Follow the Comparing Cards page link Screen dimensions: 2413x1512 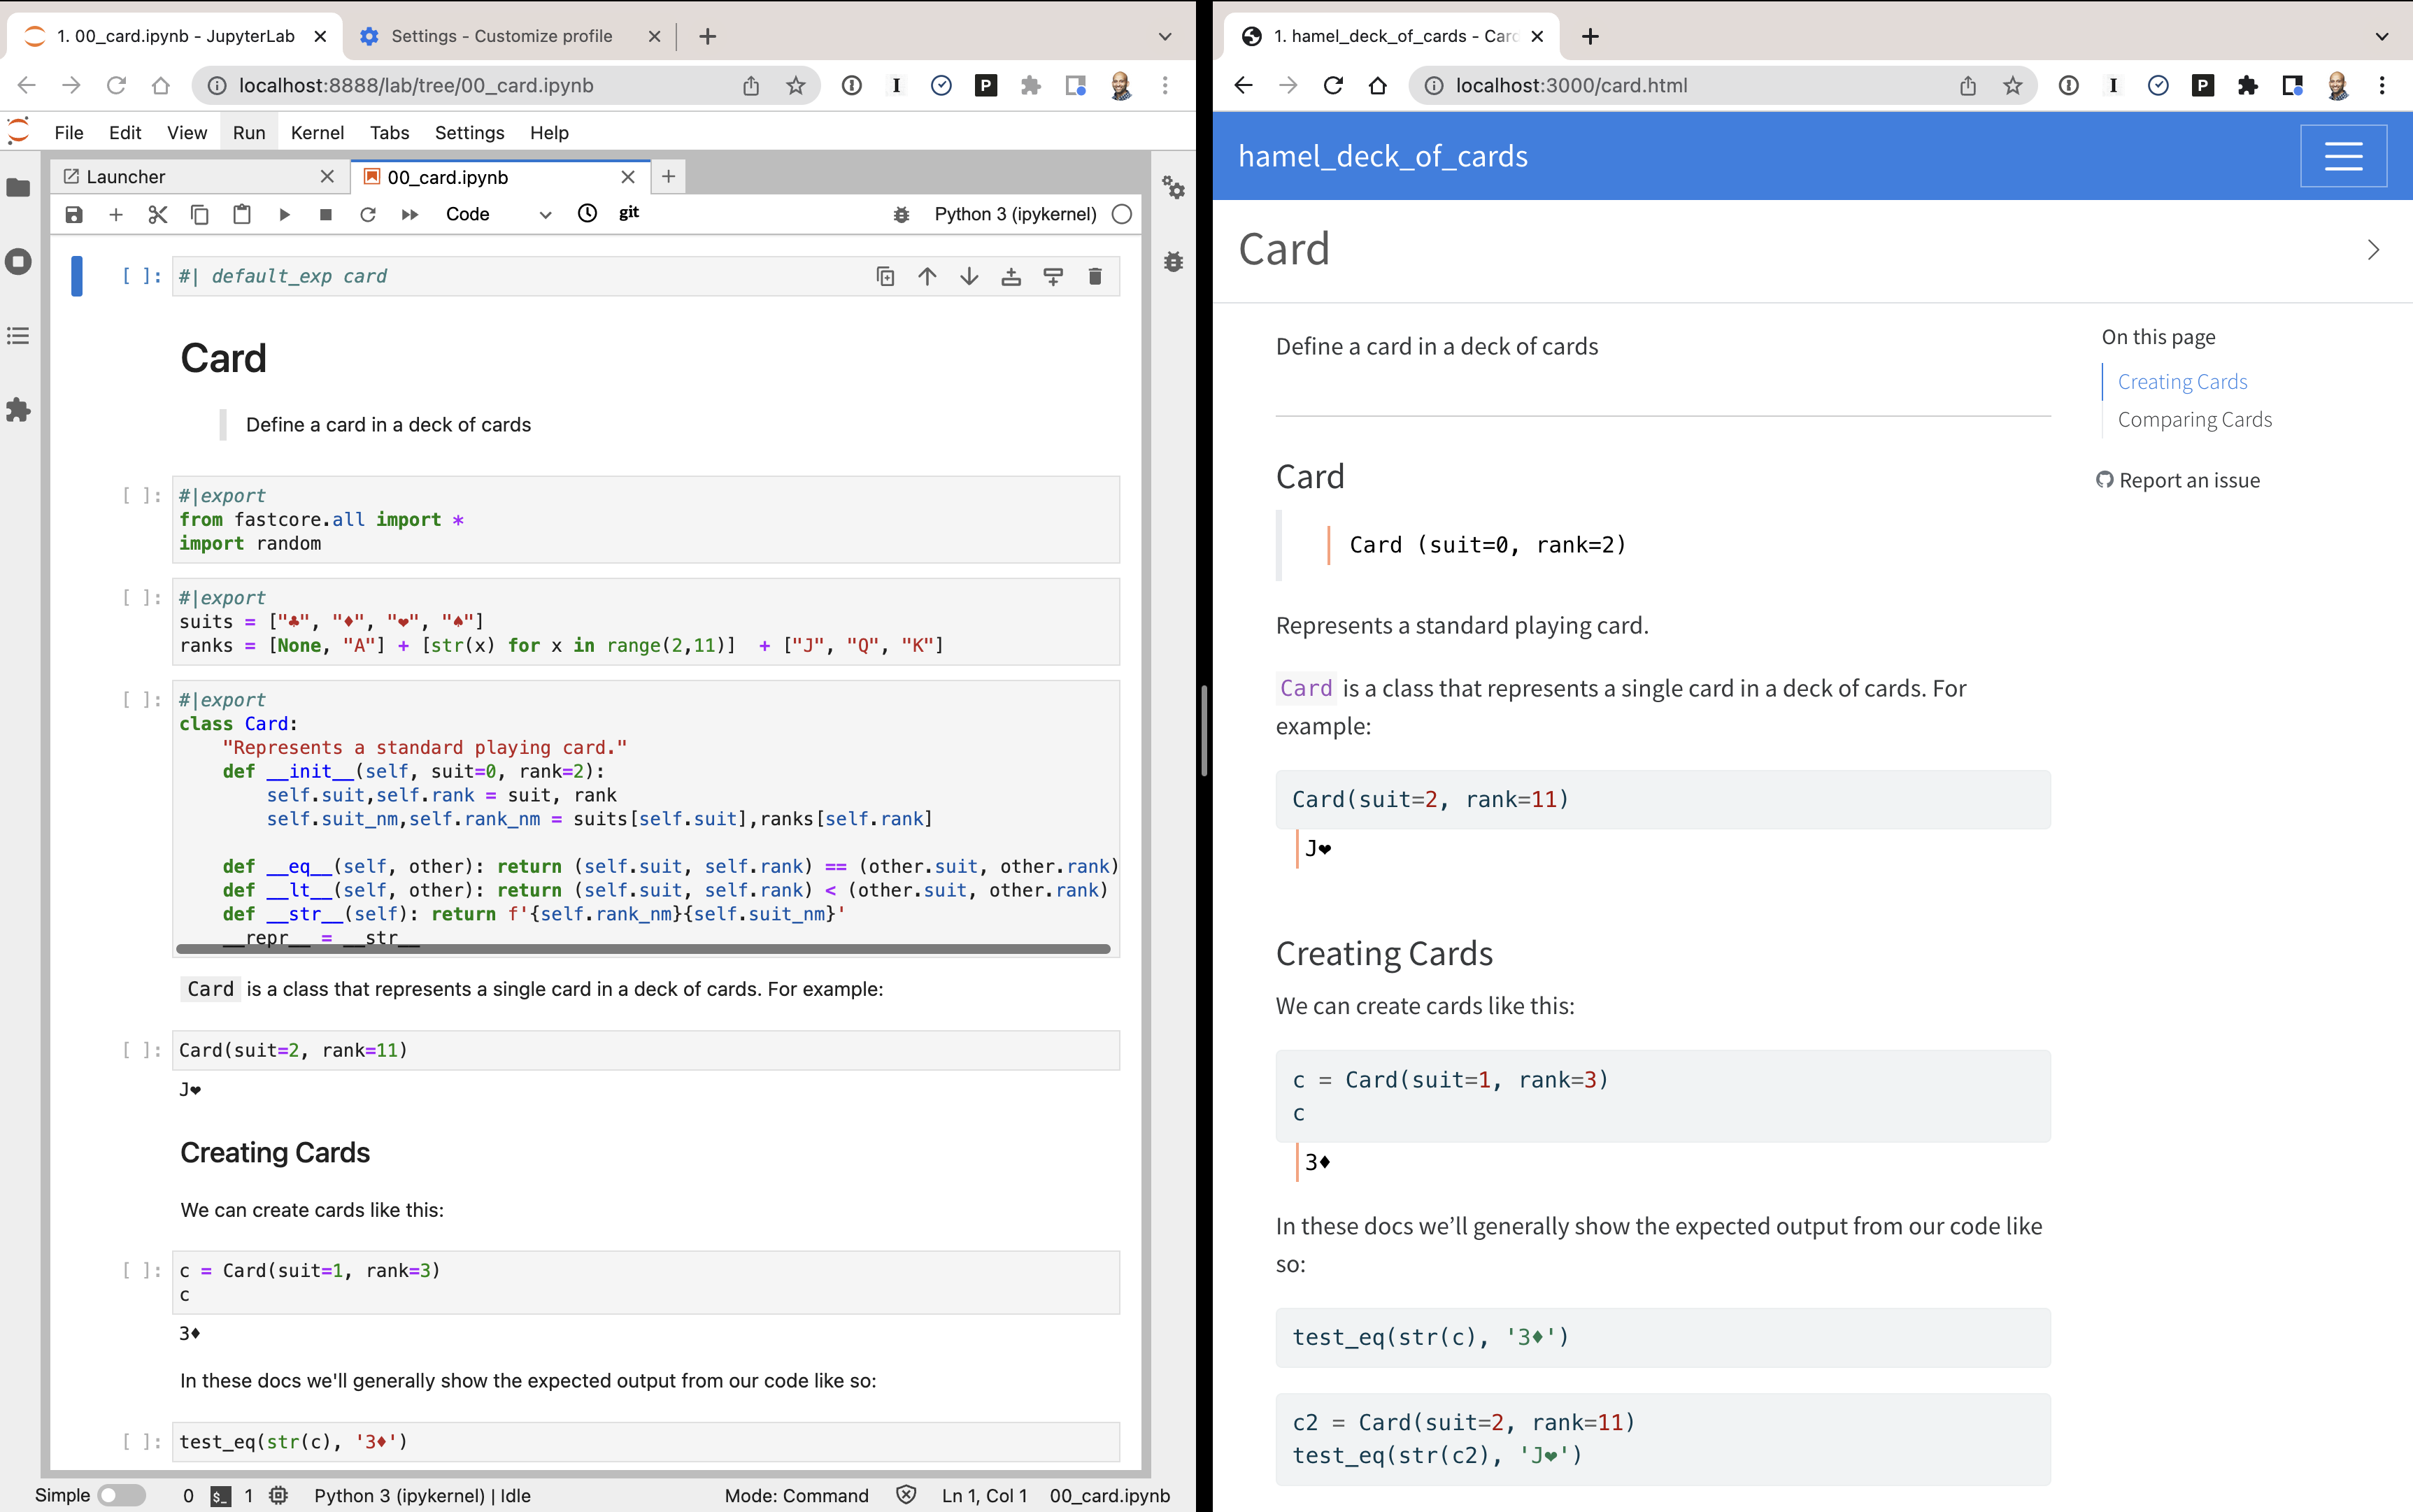click(2194, 420)
